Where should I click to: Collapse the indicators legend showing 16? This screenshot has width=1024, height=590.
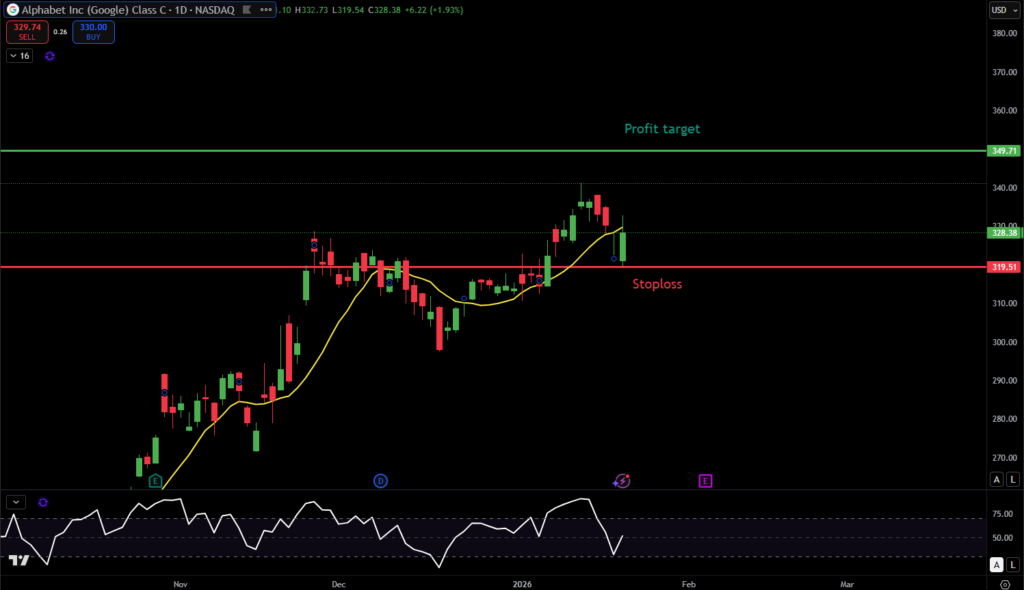20,56
